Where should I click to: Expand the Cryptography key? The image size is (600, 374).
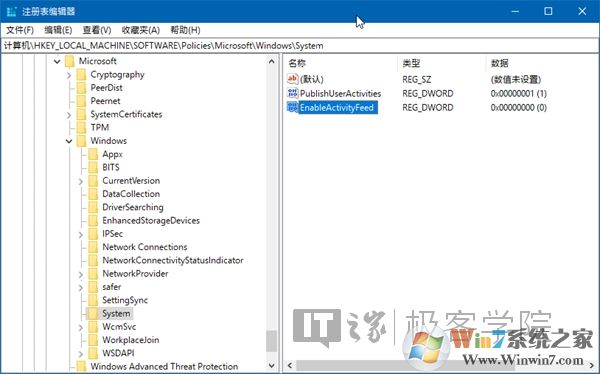pos(69,75)
